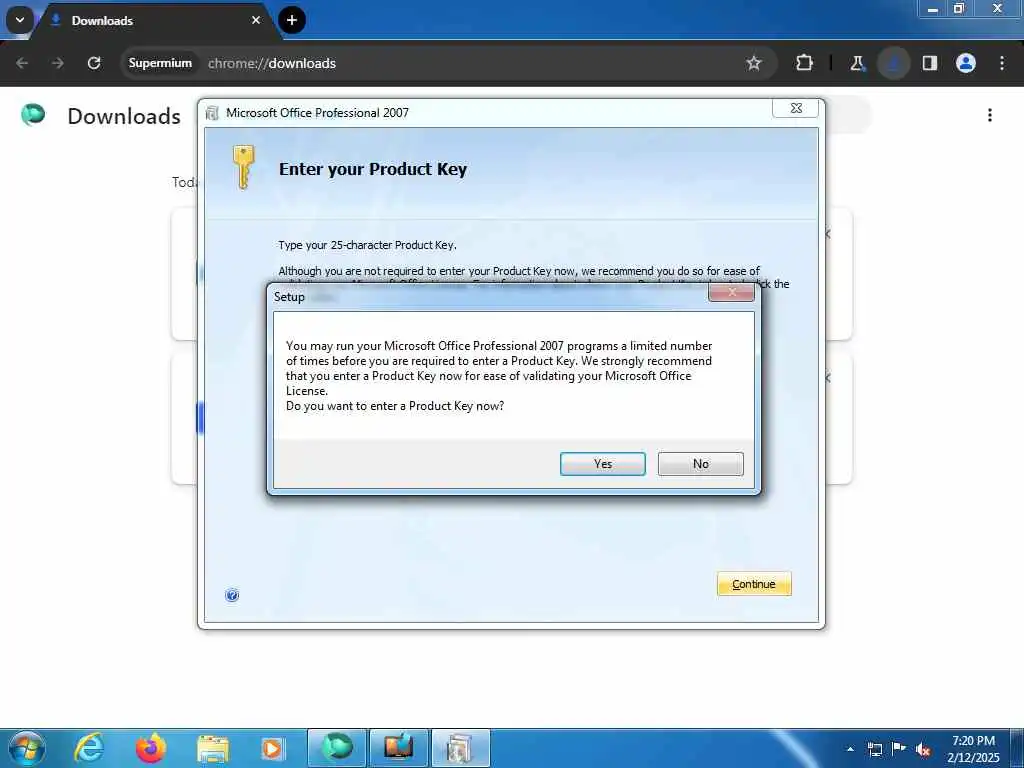Open the clock showing 7:20 PM
The height and width of the screenshot is (768, 1024).
[x=973, y=749]
